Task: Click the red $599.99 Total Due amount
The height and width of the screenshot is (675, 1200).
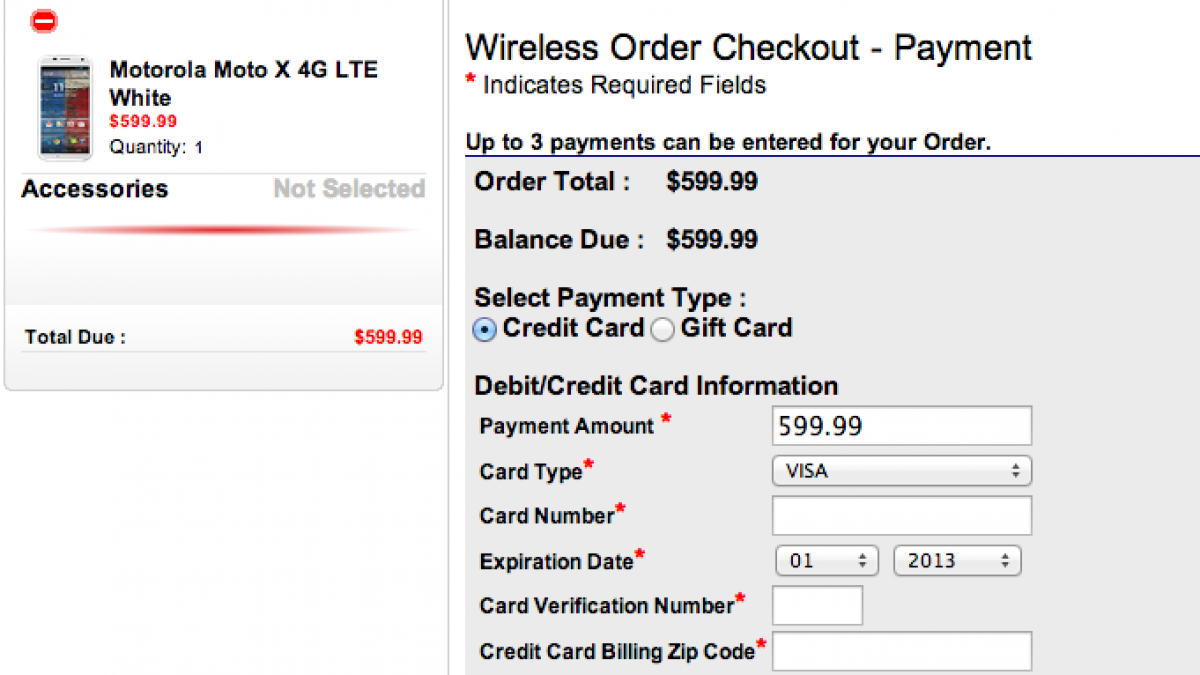Action: (388, 338)
